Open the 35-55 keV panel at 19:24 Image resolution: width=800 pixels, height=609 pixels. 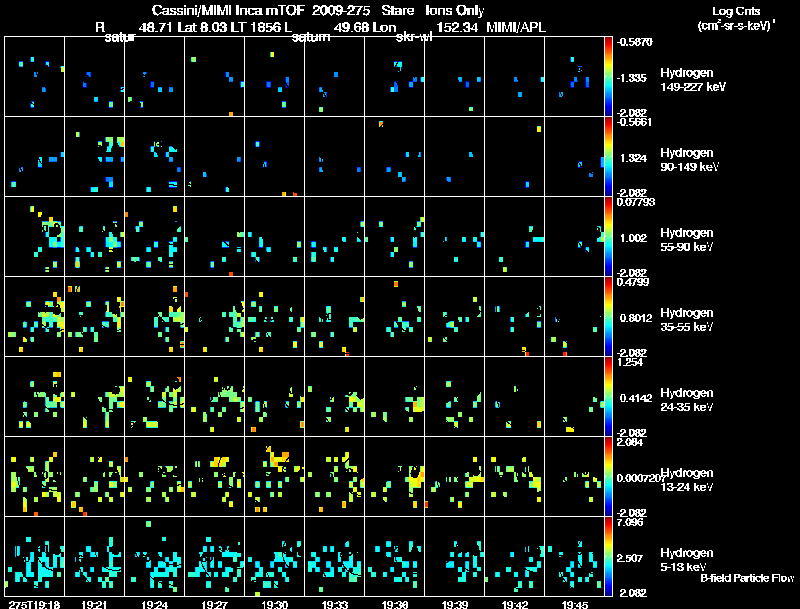click(x=155, y=317)
